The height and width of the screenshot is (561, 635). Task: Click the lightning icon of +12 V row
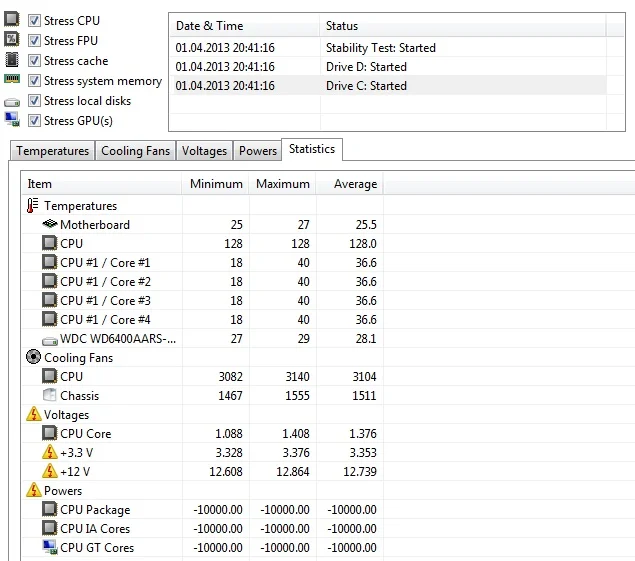50,471
